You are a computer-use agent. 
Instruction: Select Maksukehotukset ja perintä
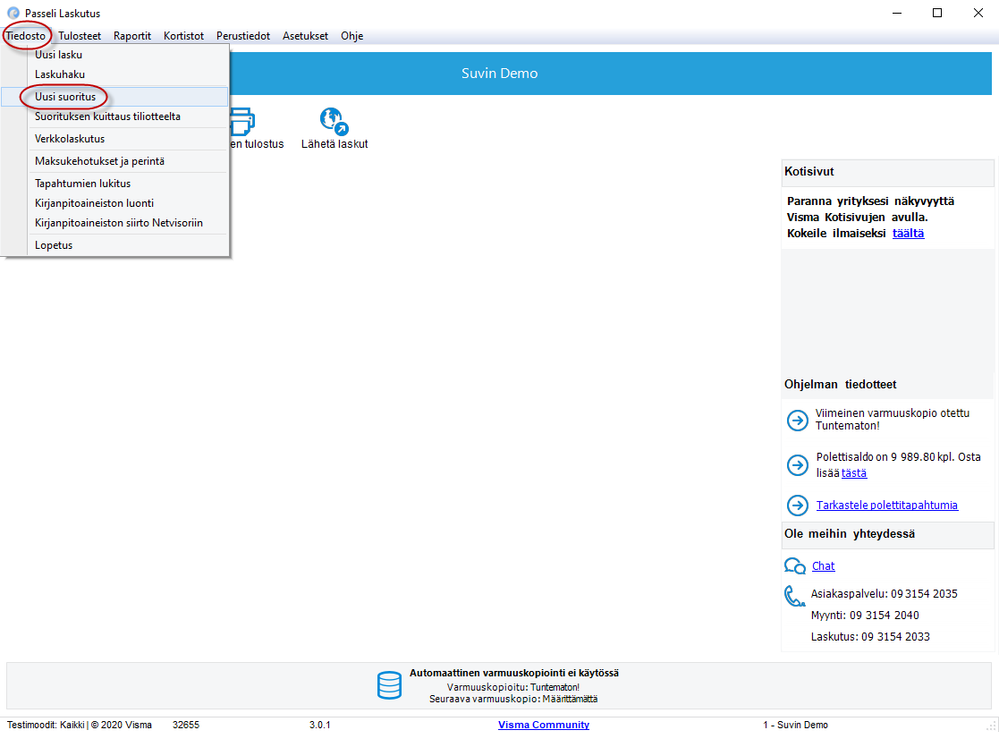(115, 161)
